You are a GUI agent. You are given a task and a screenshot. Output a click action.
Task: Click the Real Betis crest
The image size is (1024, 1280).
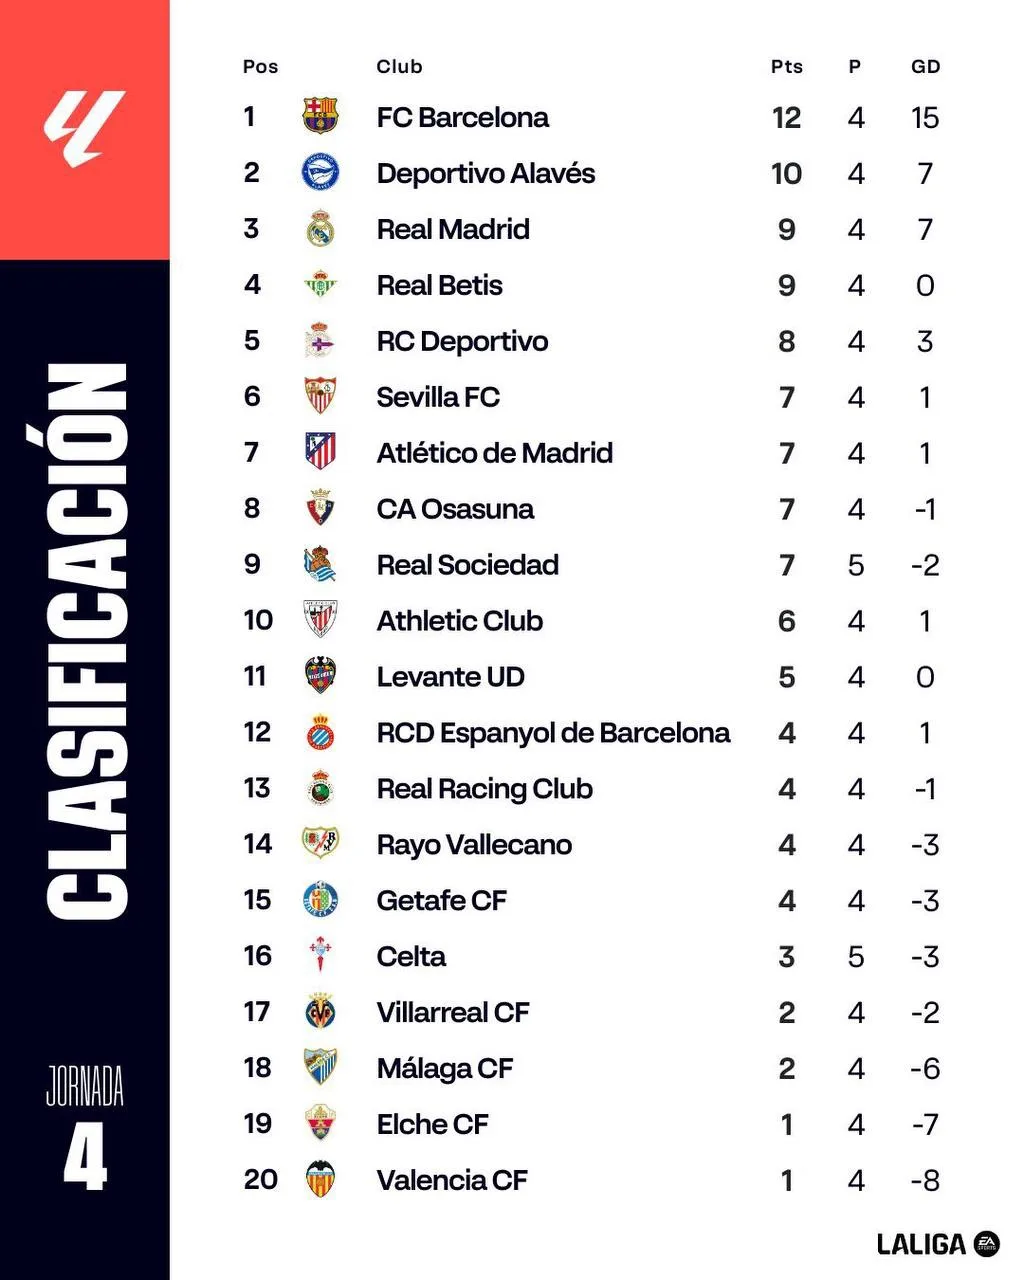320,285
